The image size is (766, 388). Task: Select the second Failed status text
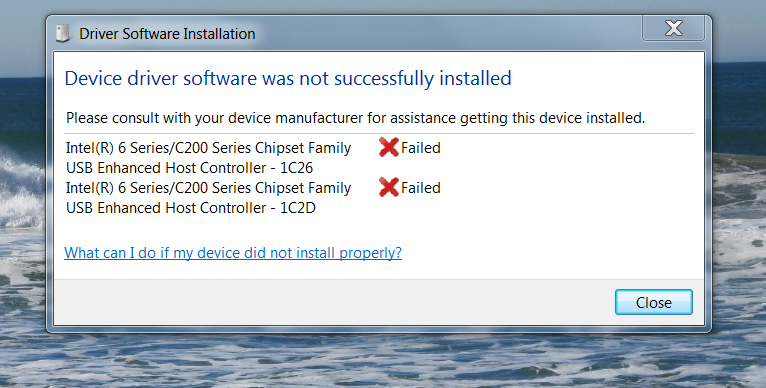421,188
